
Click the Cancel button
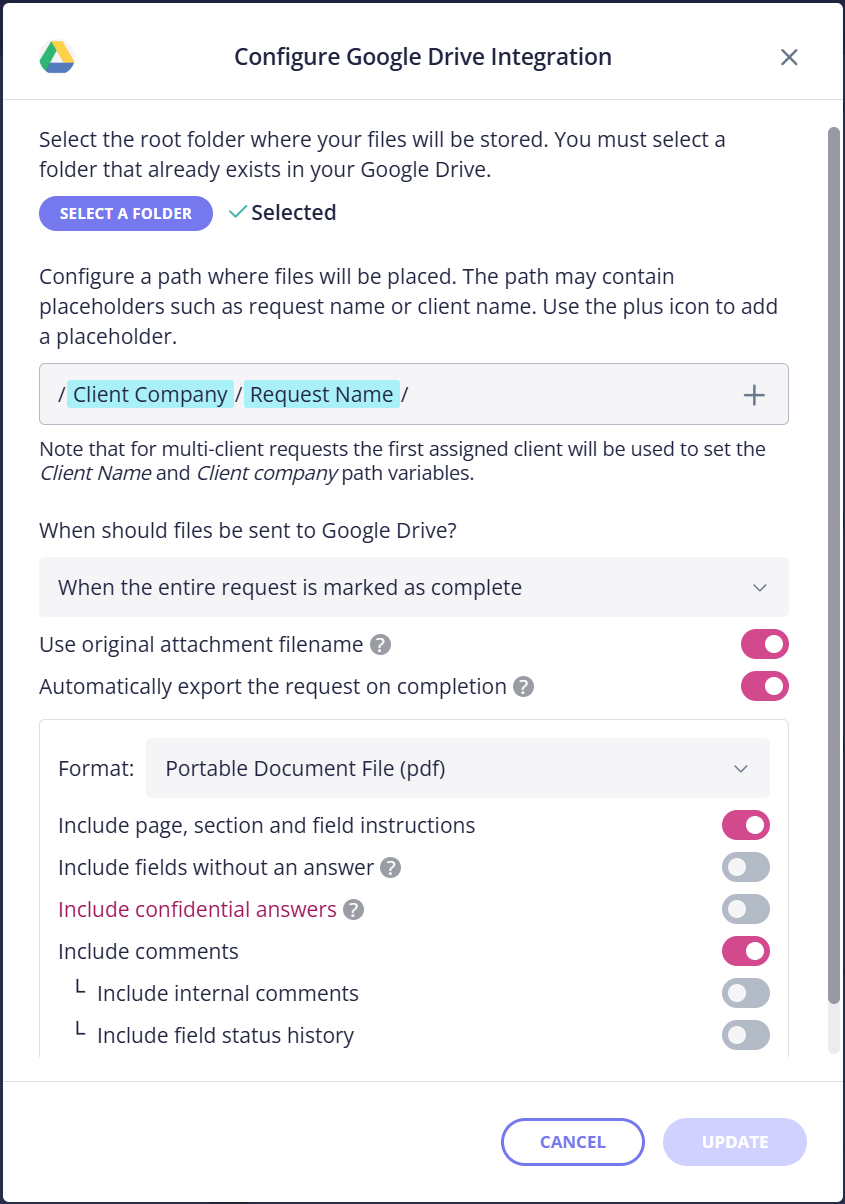(573, 1142)
